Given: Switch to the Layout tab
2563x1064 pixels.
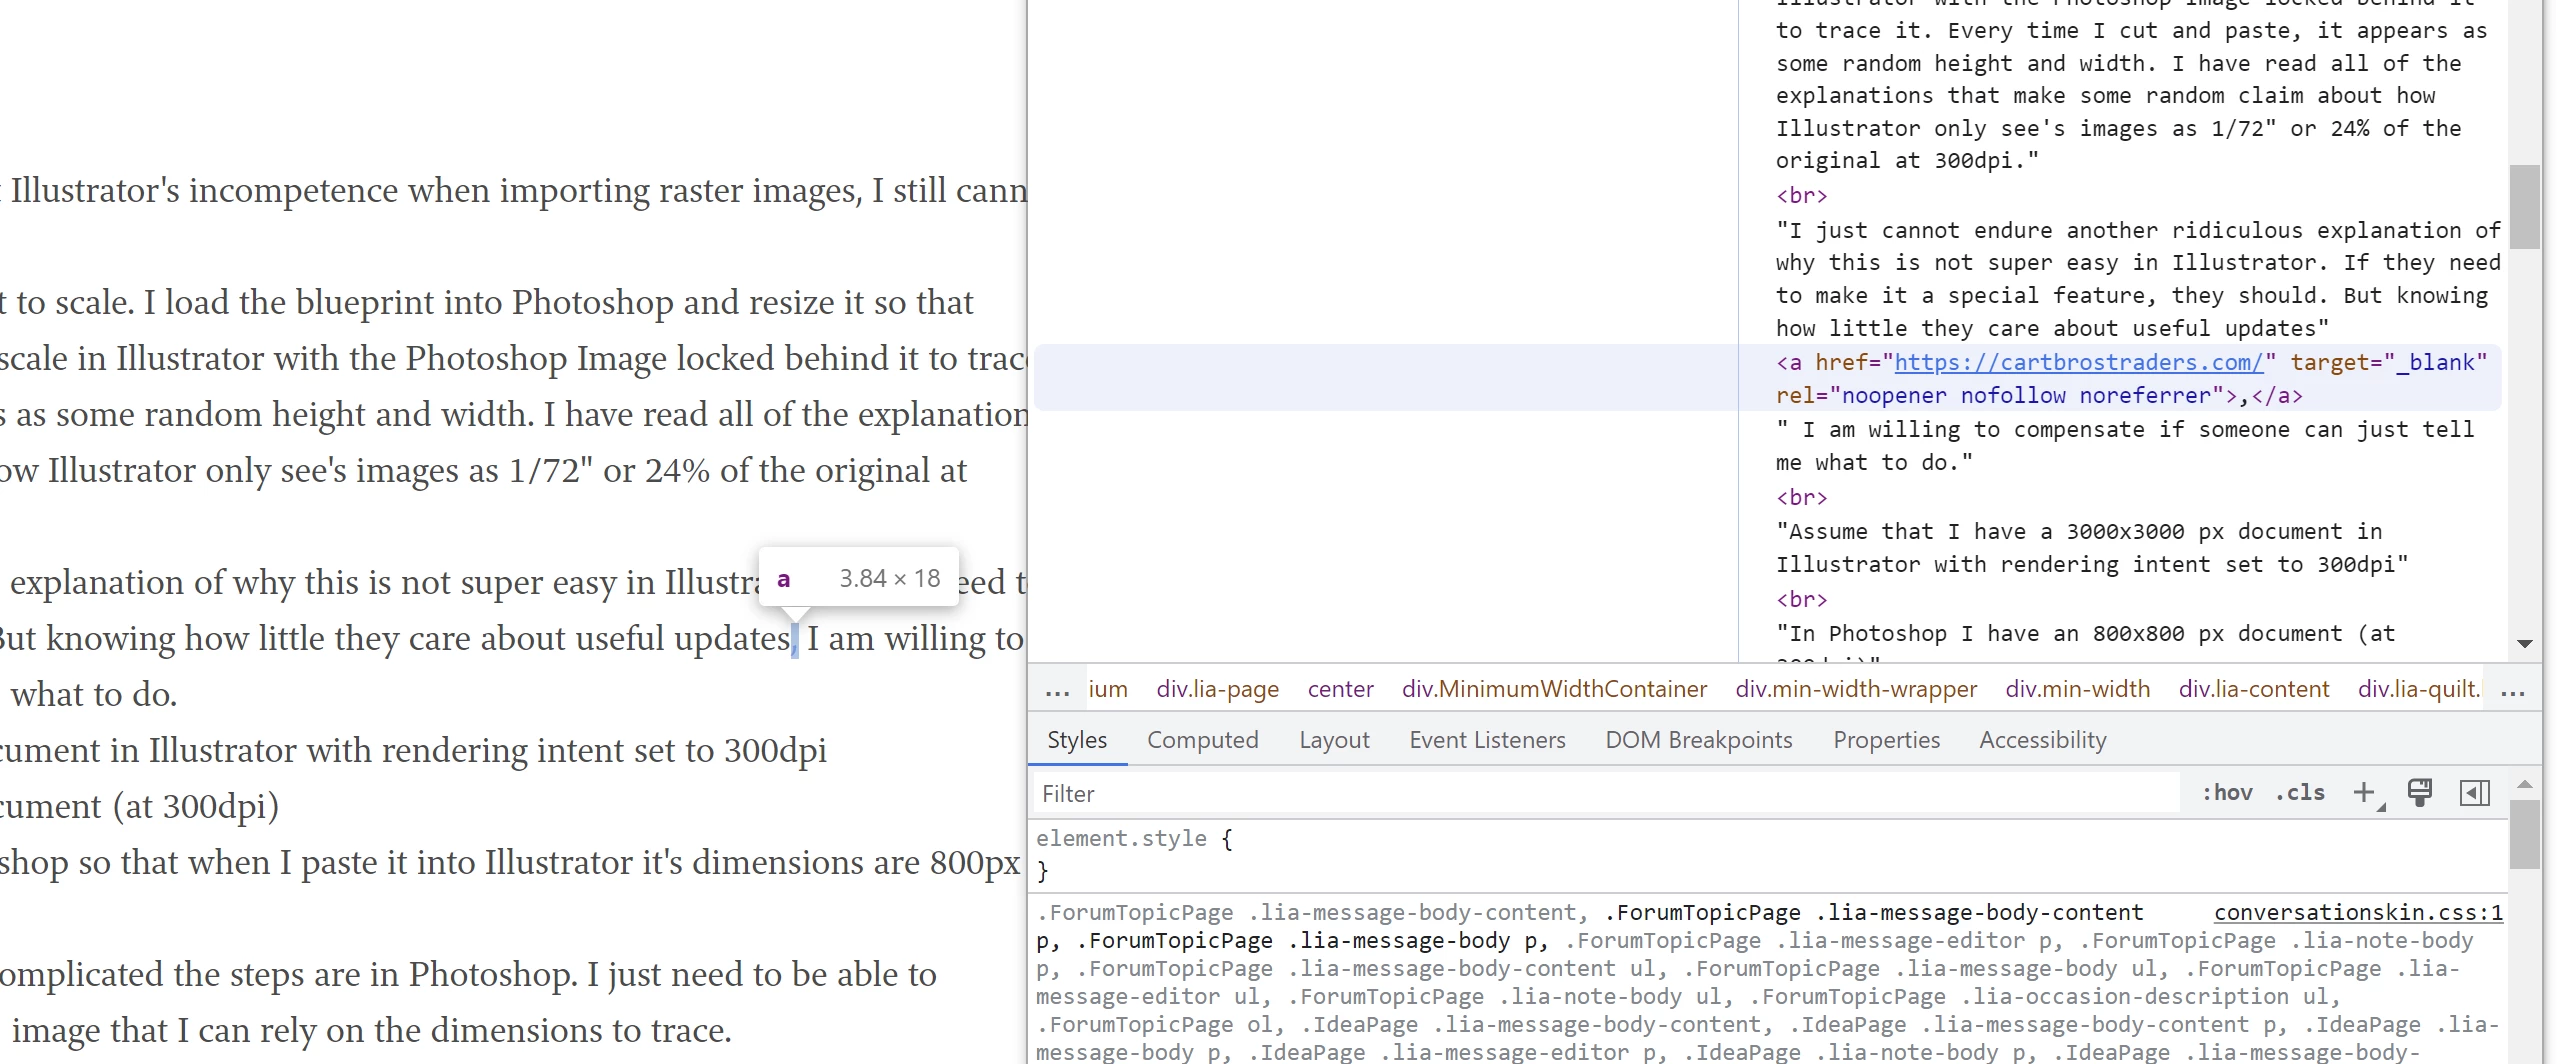Looking at the screenshot, I should pos(1334,740).
